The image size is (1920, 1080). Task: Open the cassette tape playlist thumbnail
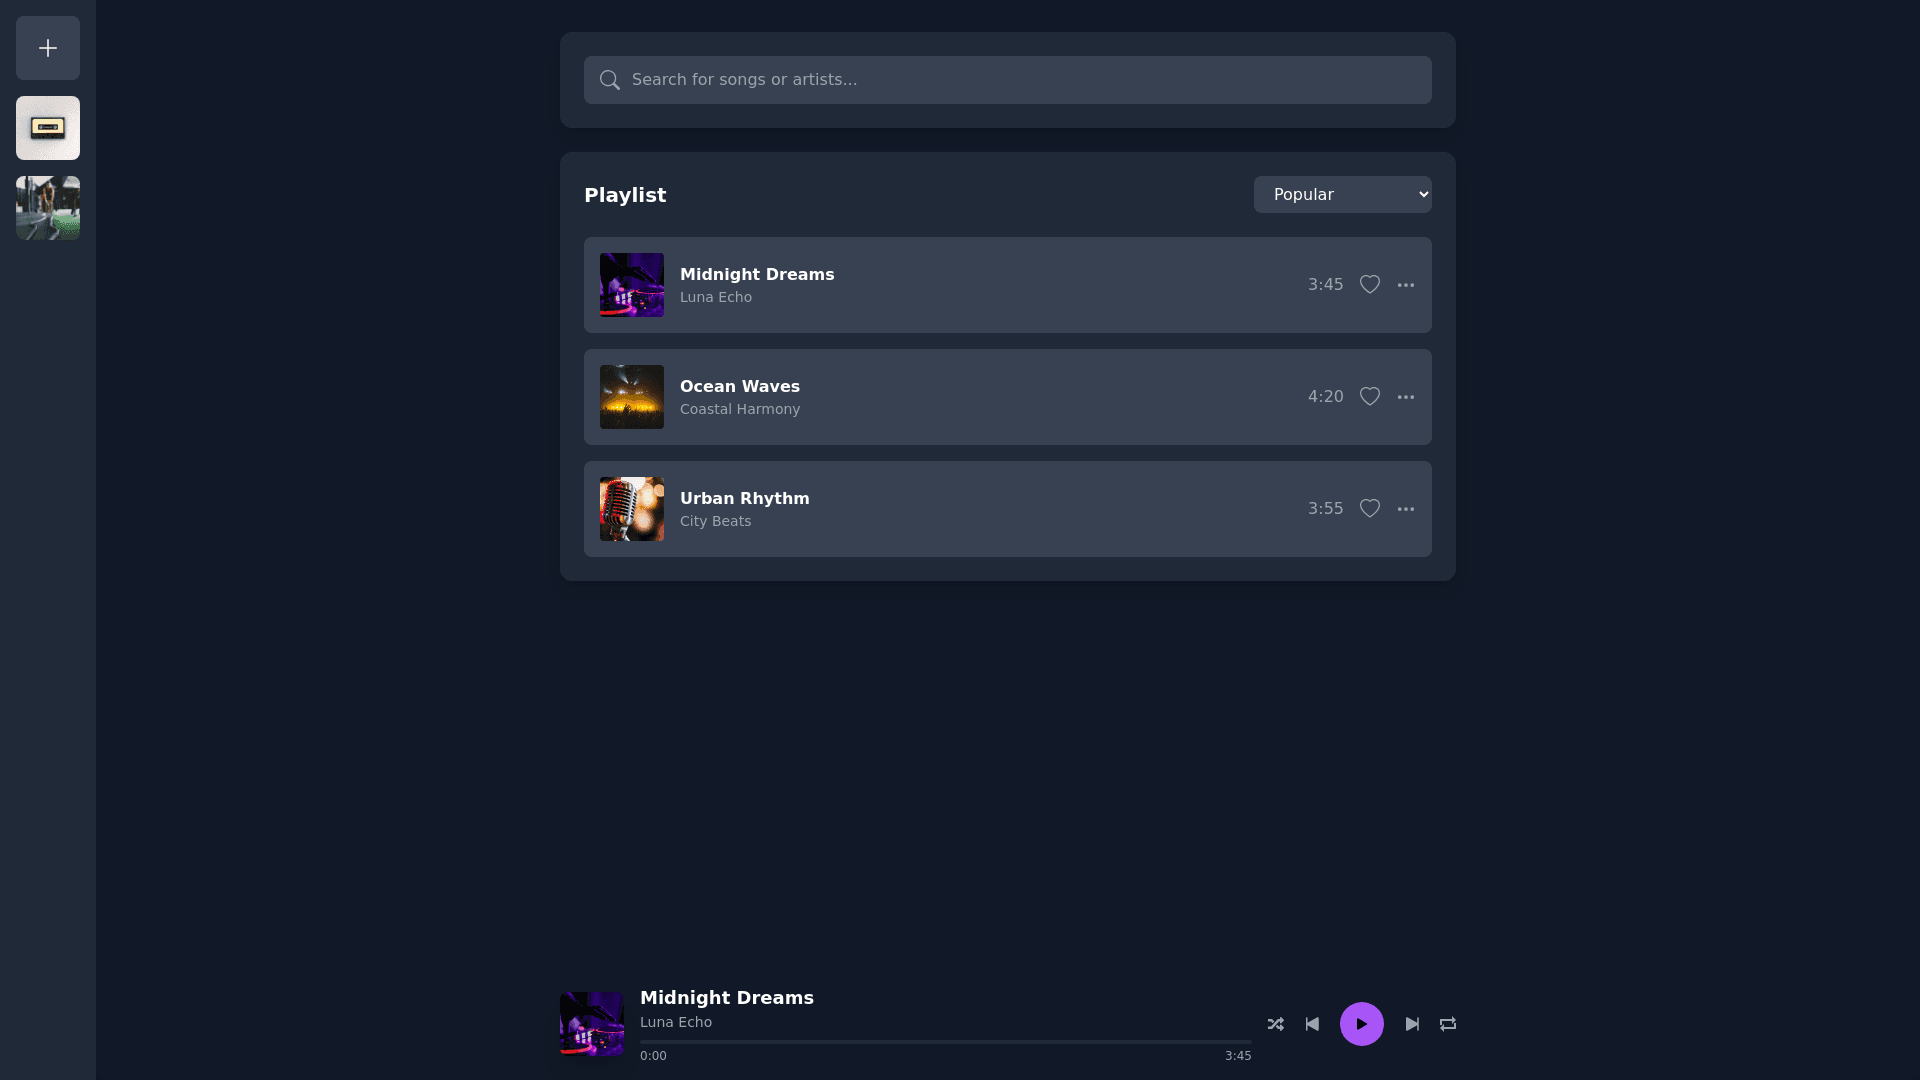coord(48,128)
